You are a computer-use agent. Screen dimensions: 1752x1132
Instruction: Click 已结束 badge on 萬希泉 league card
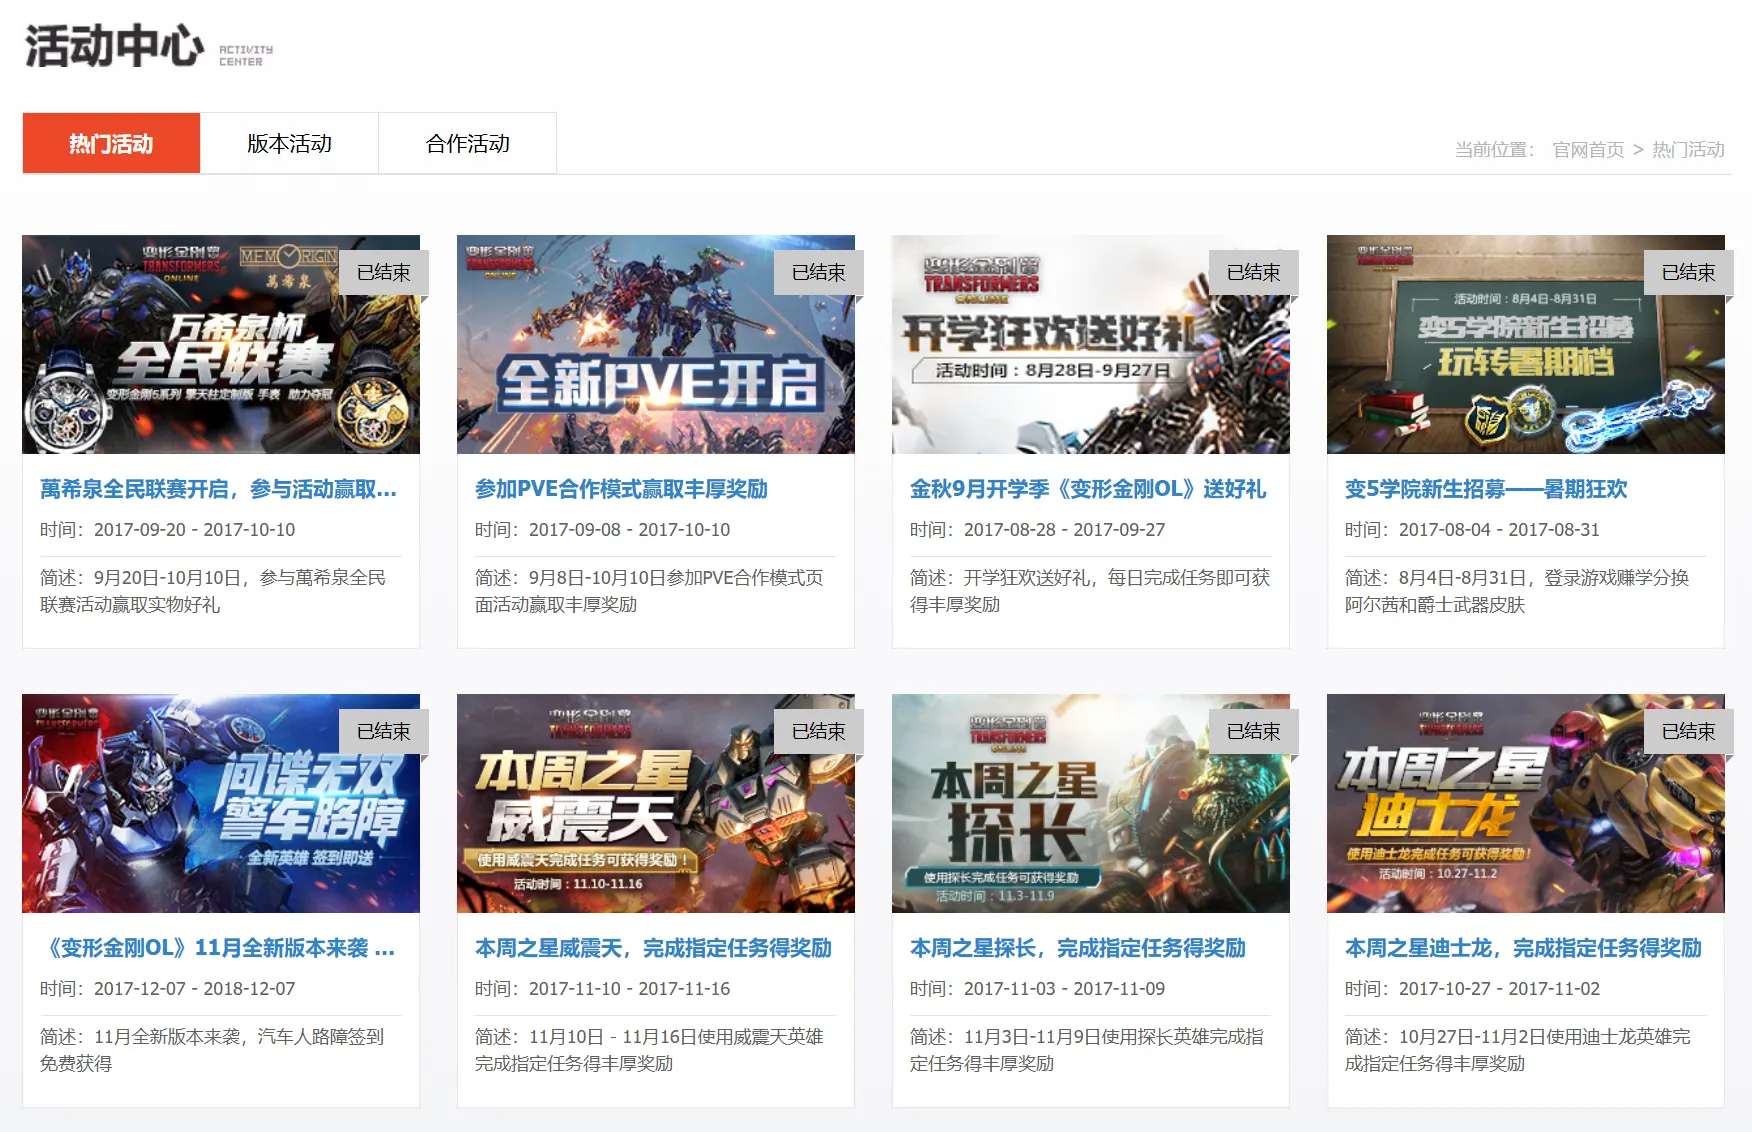(x=384, y=272)
